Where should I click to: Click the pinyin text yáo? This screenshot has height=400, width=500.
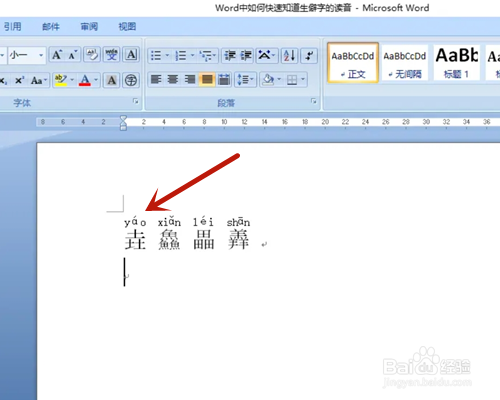click(135, 222)
